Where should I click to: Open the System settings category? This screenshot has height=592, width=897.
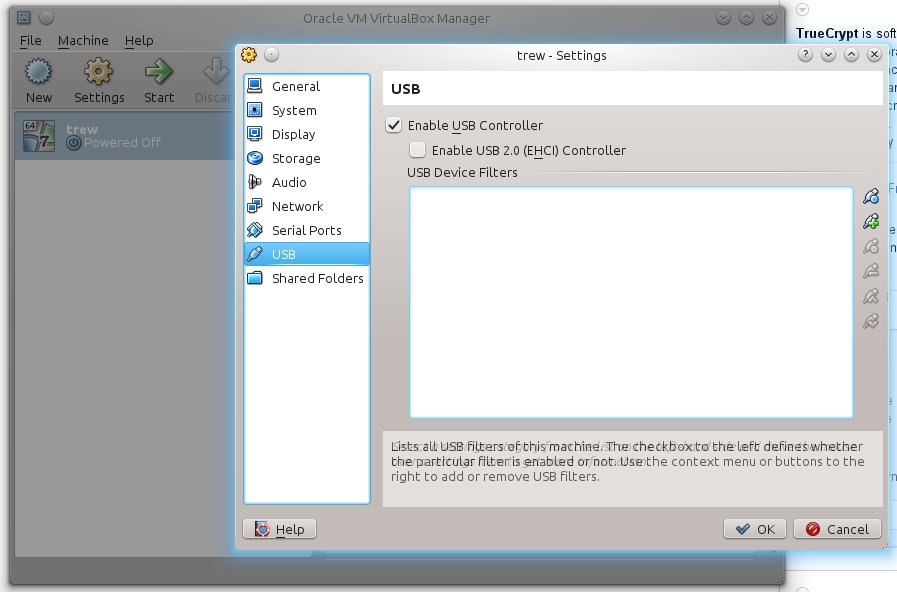point(307,110)
